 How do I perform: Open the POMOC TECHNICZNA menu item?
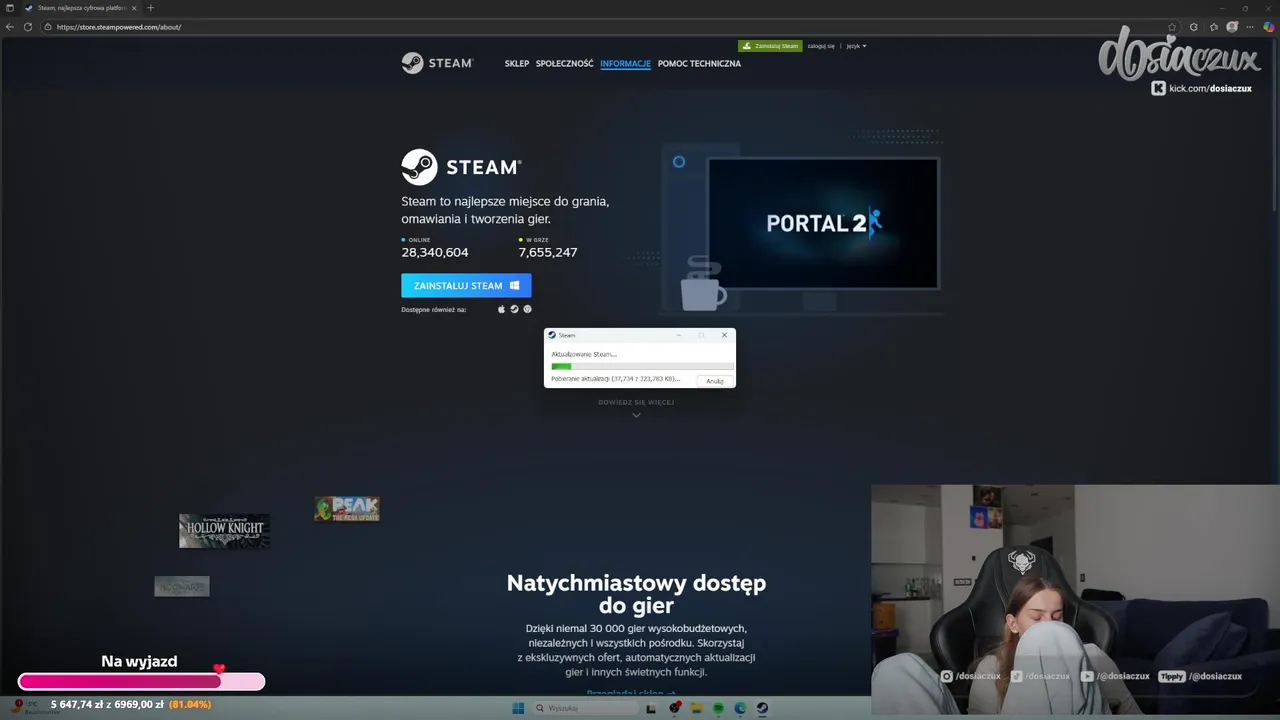[x=699, y=64]
